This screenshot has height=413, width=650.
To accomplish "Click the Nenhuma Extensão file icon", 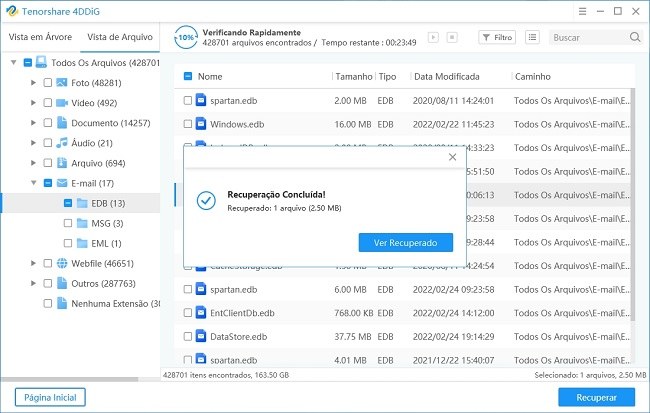I will click(x=62, y=303).
